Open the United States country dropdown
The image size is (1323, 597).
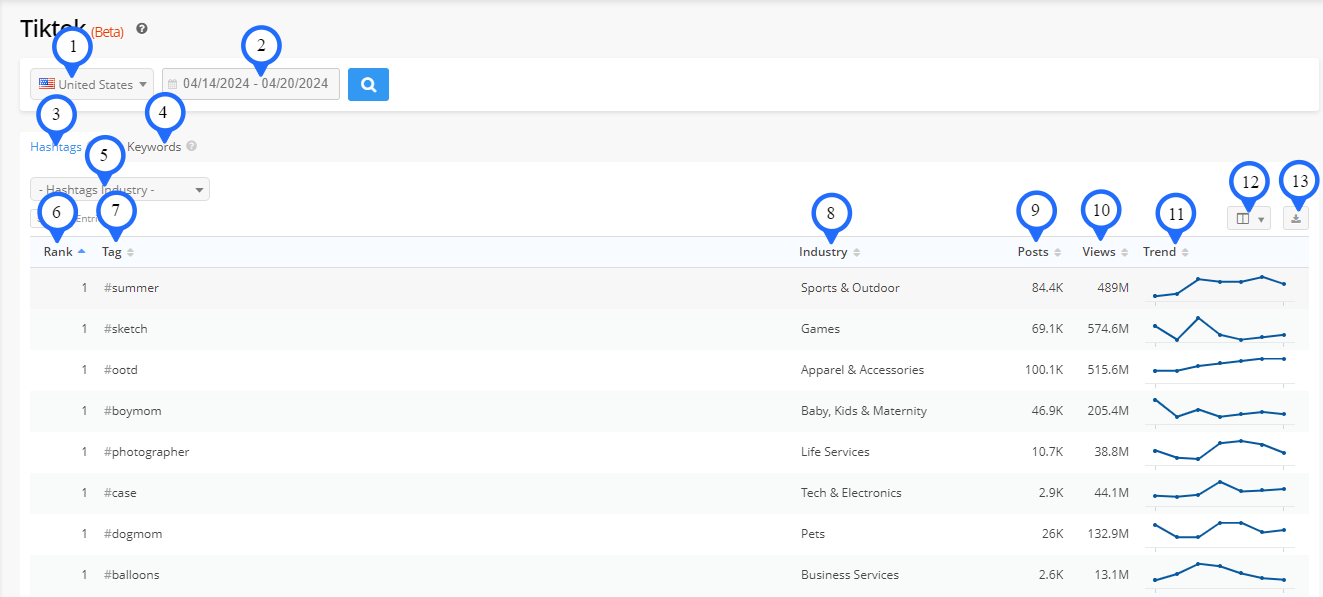point(92,85)
